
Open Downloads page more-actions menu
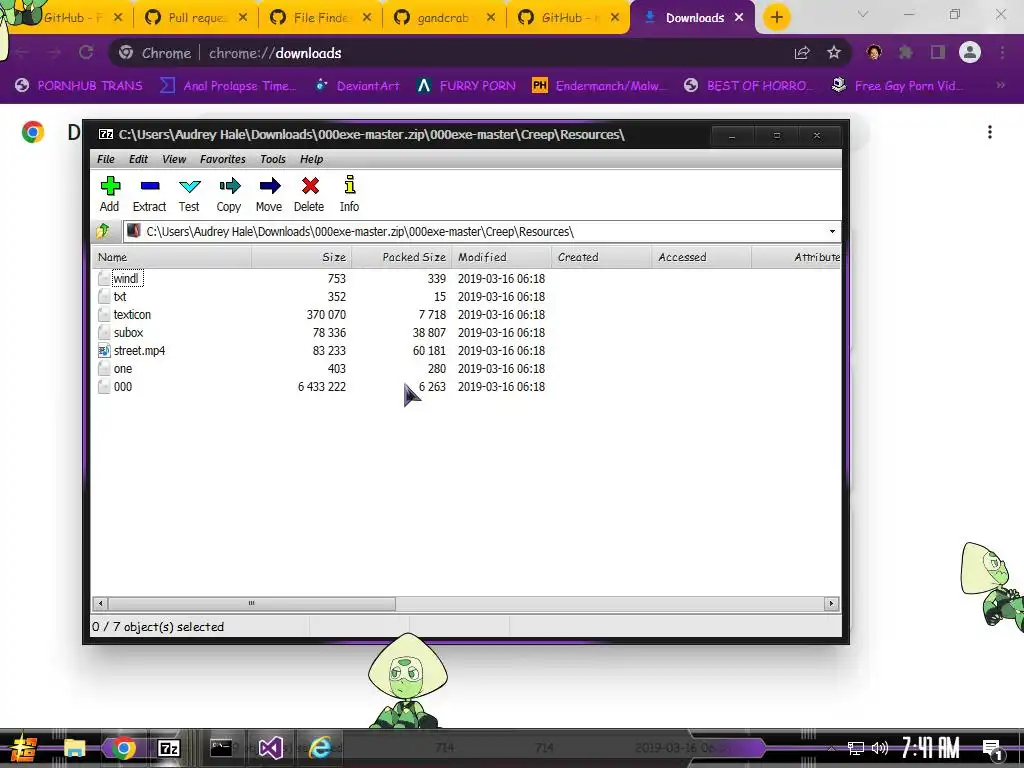coord(990,133)
